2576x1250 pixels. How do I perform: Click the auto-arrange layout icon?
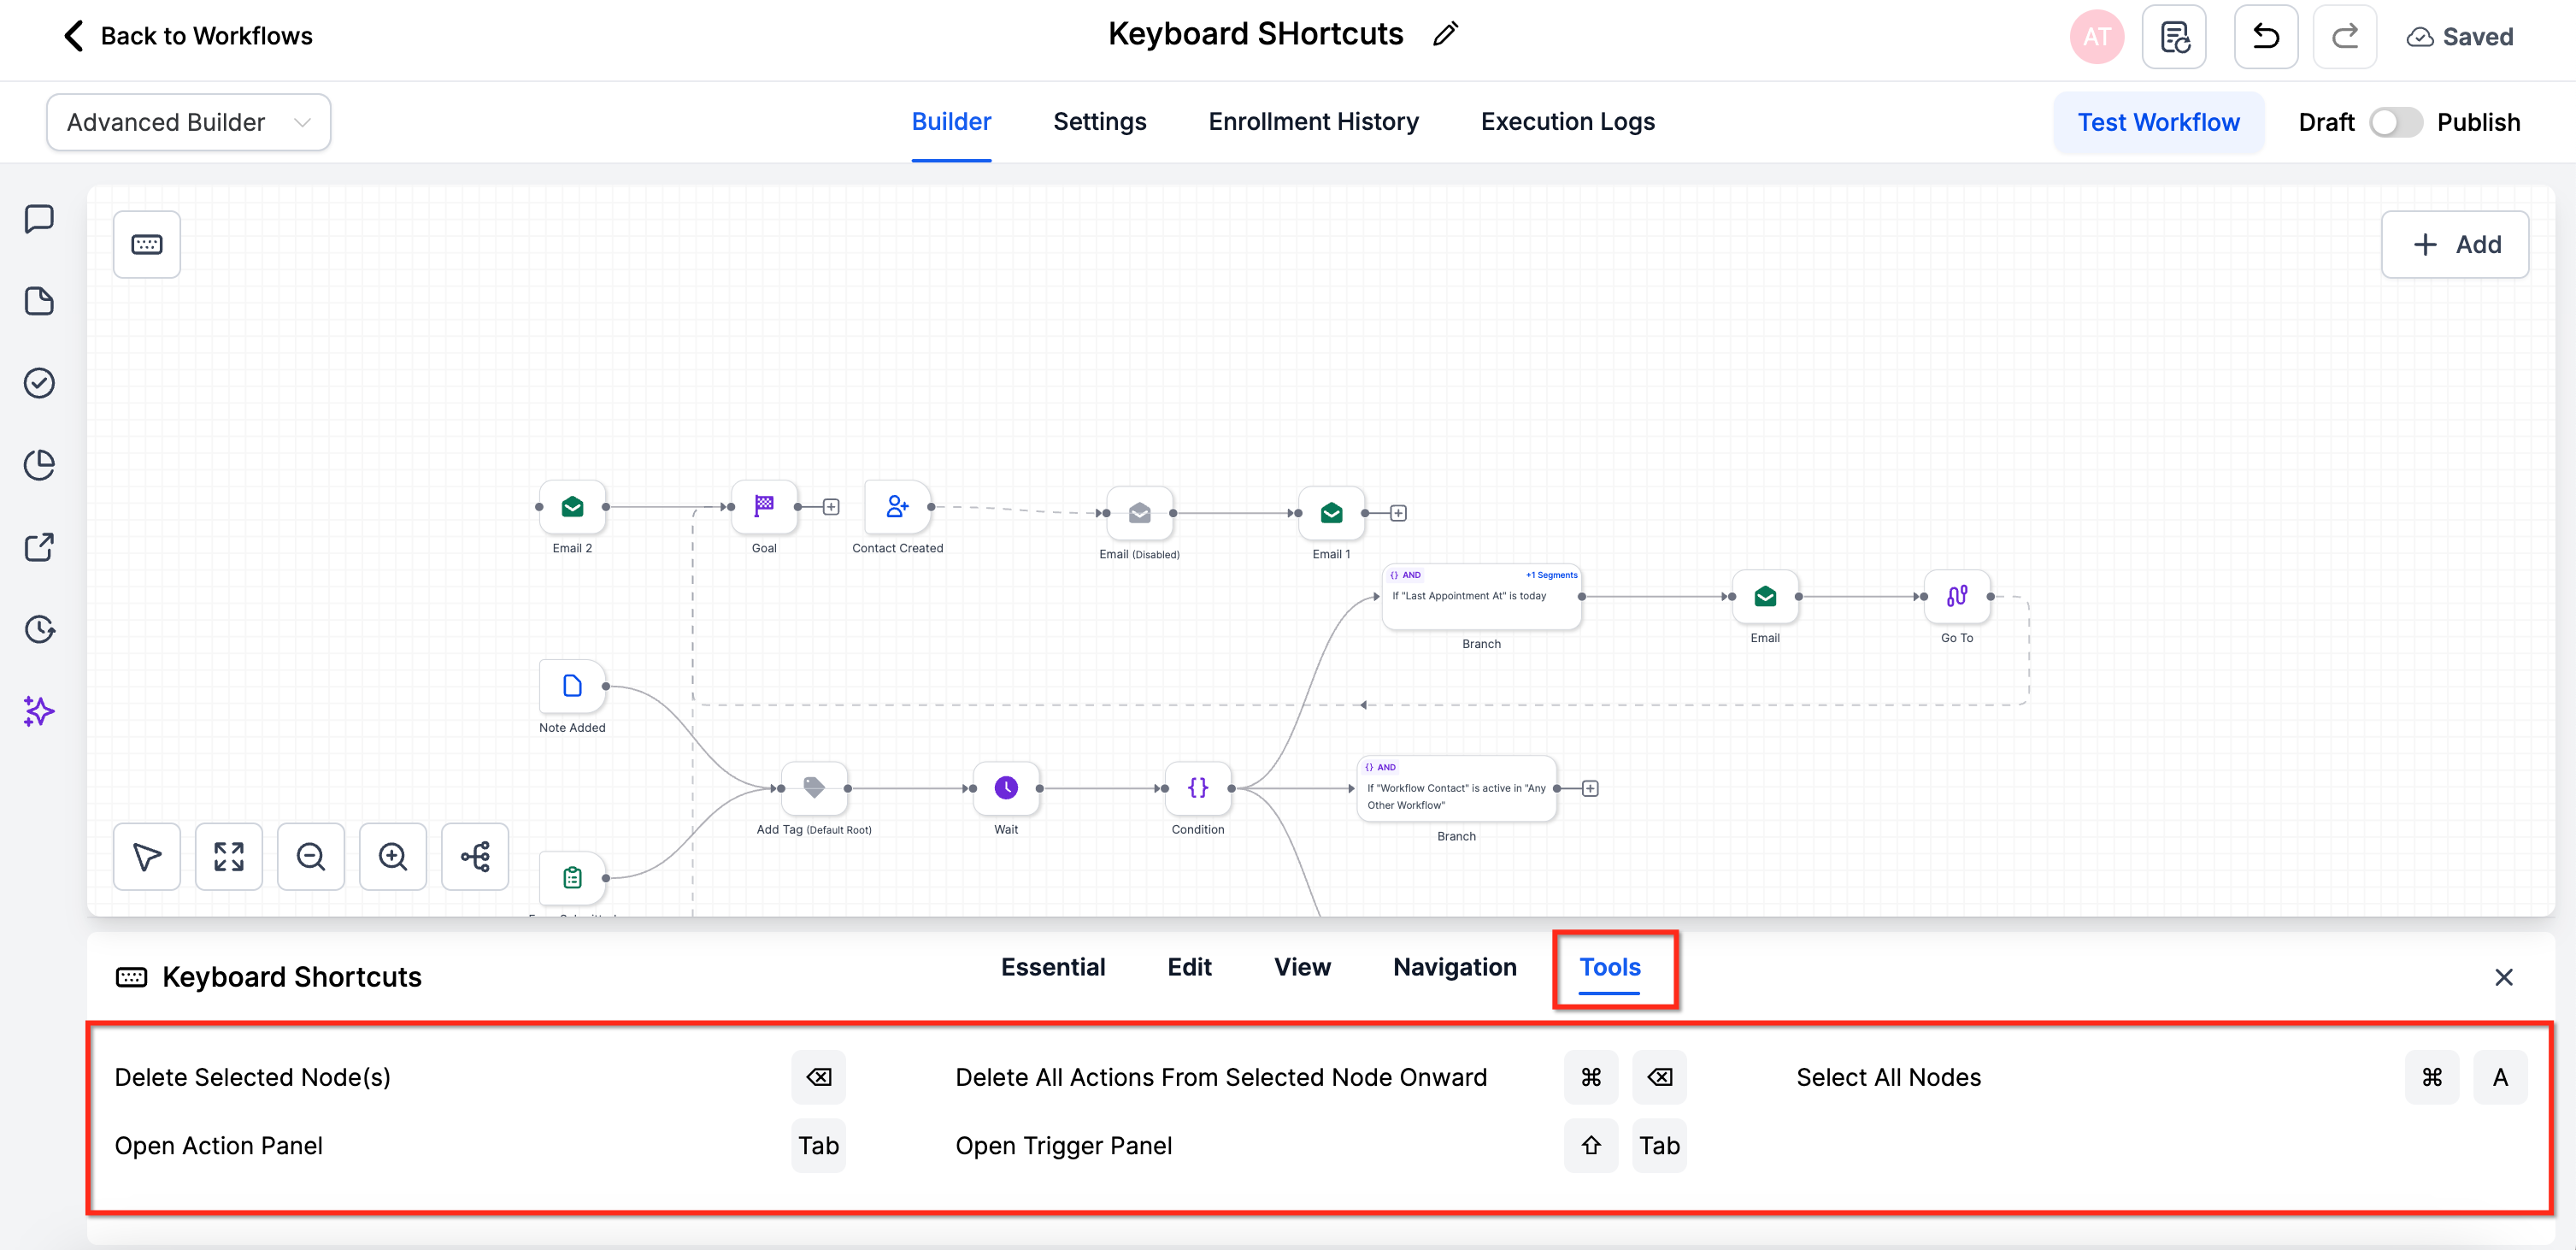pos(475,856)
